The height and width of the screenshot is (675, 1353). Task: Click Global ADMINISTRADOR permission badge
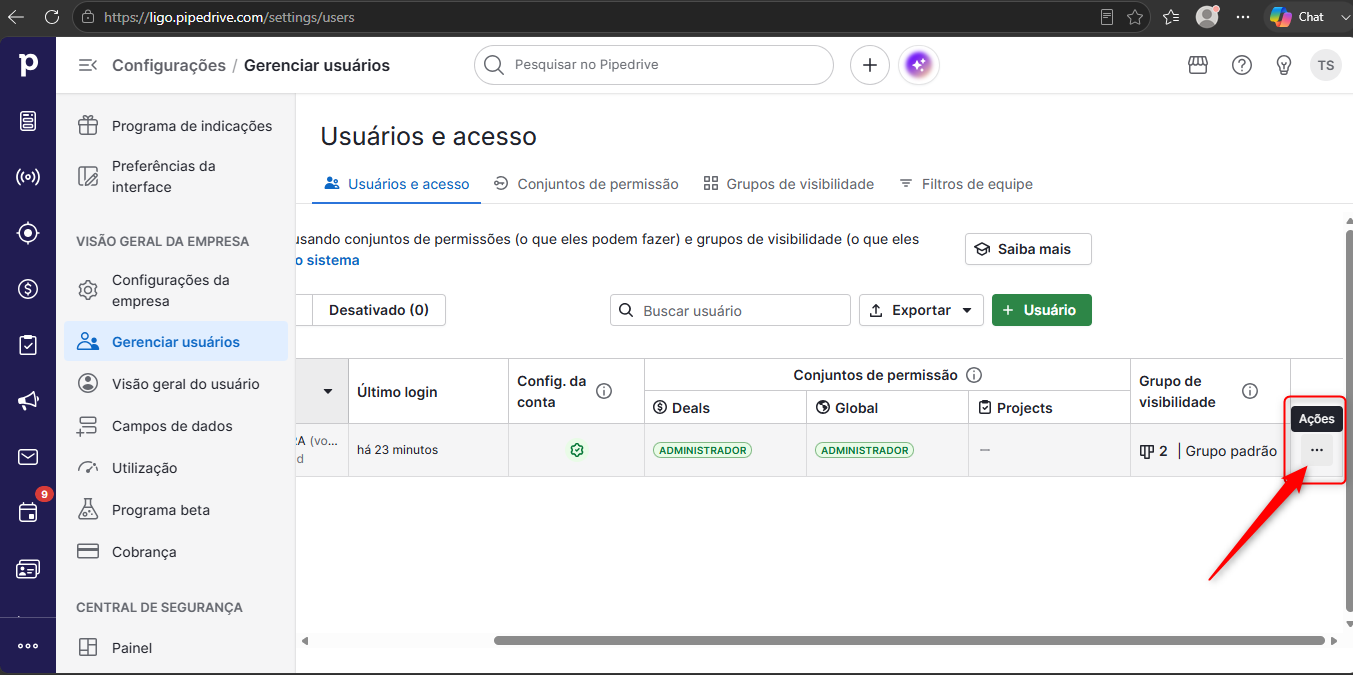point(864,450)
